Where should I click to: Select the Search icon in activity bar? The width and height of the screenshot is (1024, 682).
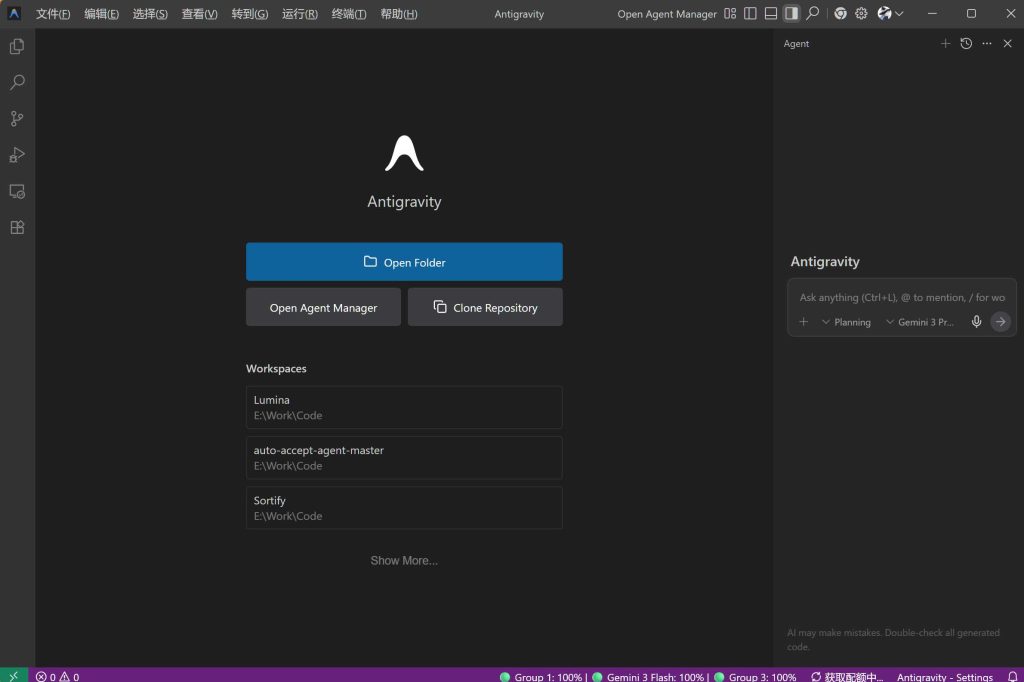pos(16,82)
